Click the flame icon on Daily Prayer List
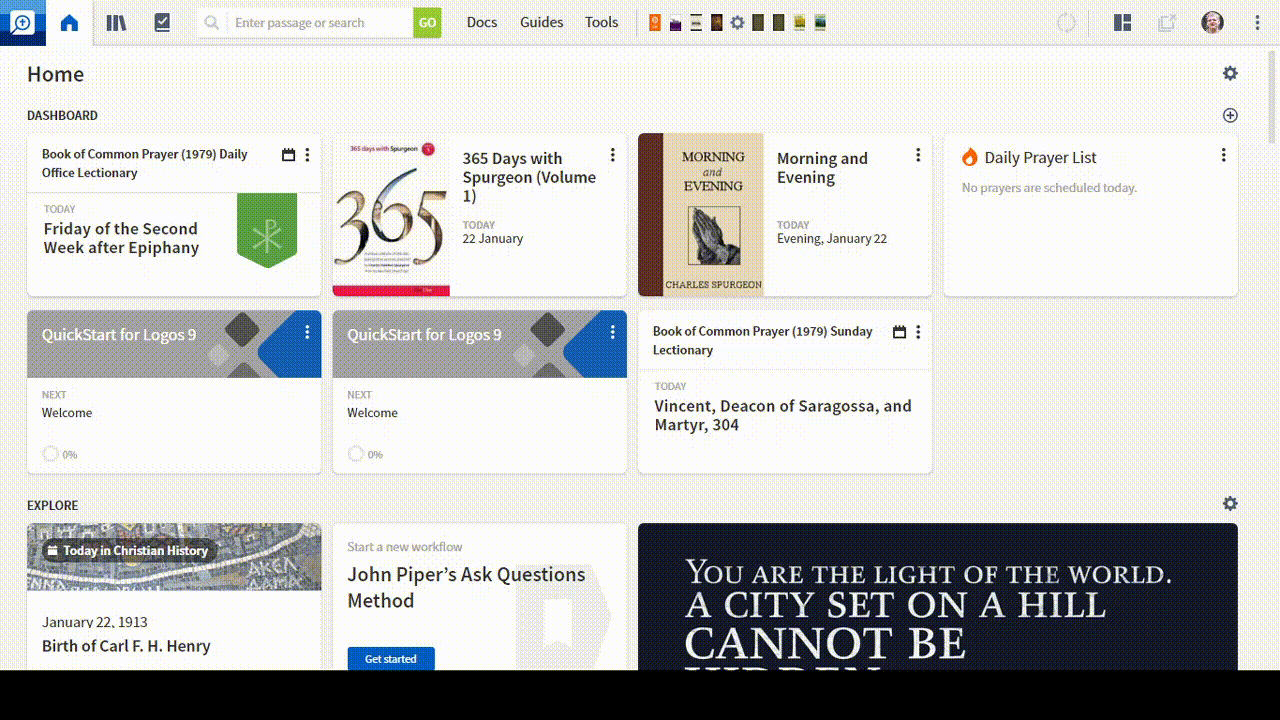 969,157
